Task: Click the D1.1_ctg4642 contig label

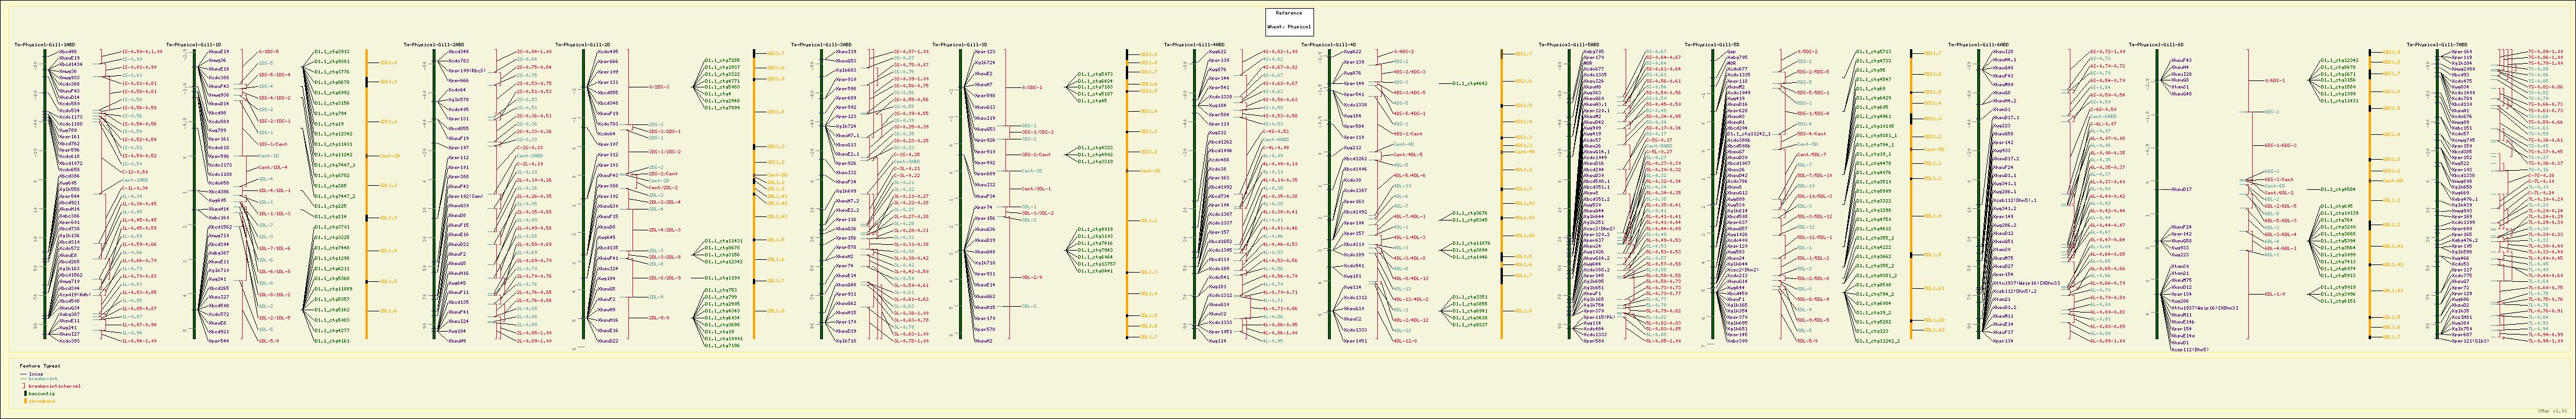Action: (x=1471, y=84)
